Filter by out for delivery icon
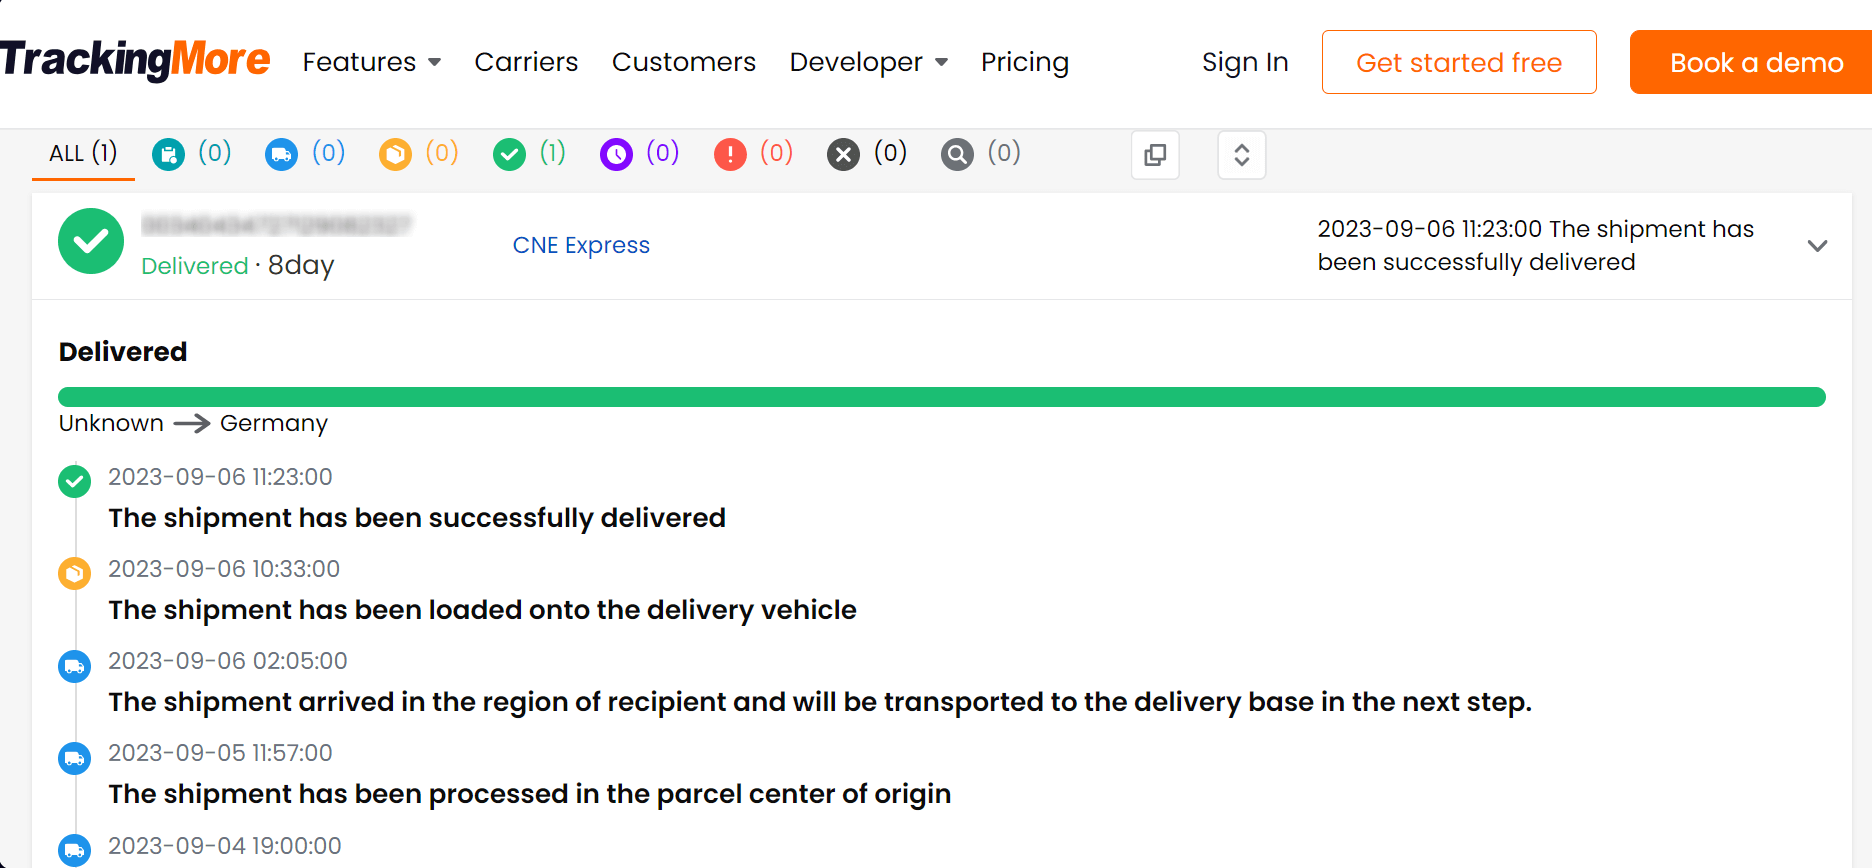 pyautogui.click(x=396, y=155)
